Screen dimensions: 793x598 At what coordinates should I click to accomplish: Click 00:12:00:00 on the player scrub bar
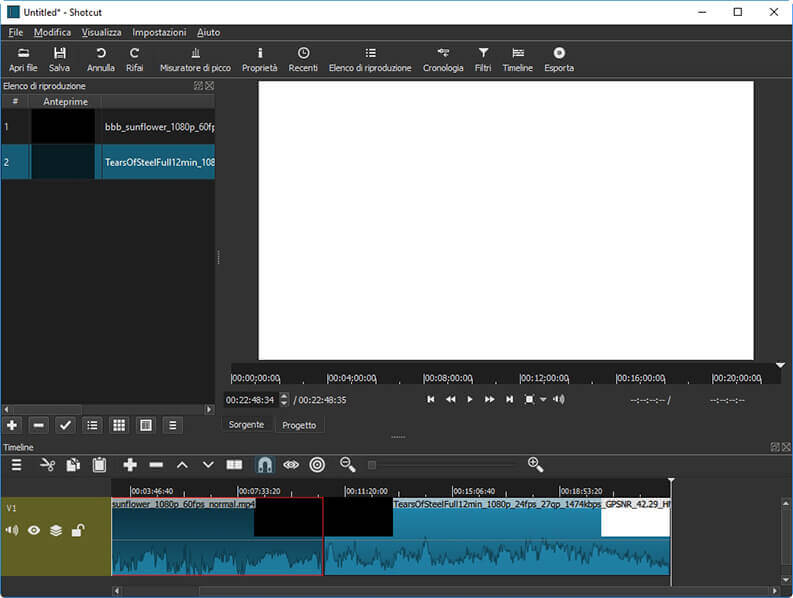pyautogui.click(x=544, y=378)
